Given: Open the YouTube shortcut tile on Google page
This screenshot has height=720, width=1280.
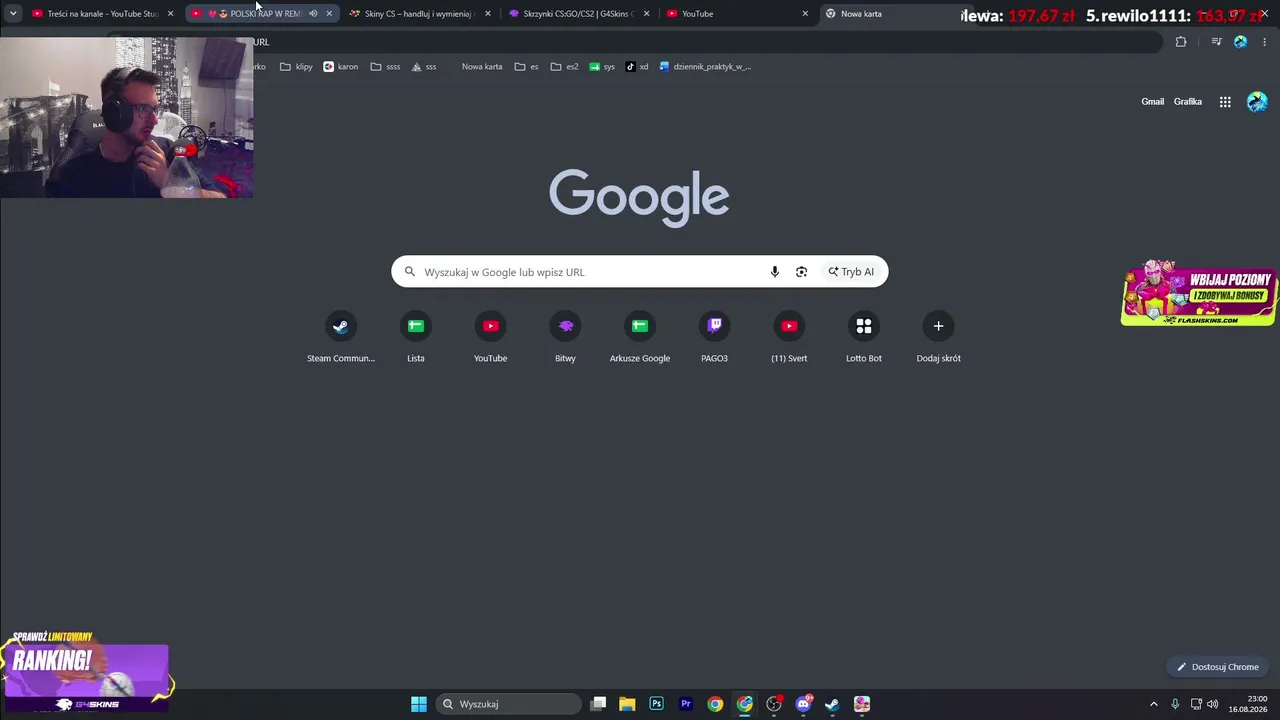Looking at the screenshot, I should pyautogui.click(x=490, y=338).
